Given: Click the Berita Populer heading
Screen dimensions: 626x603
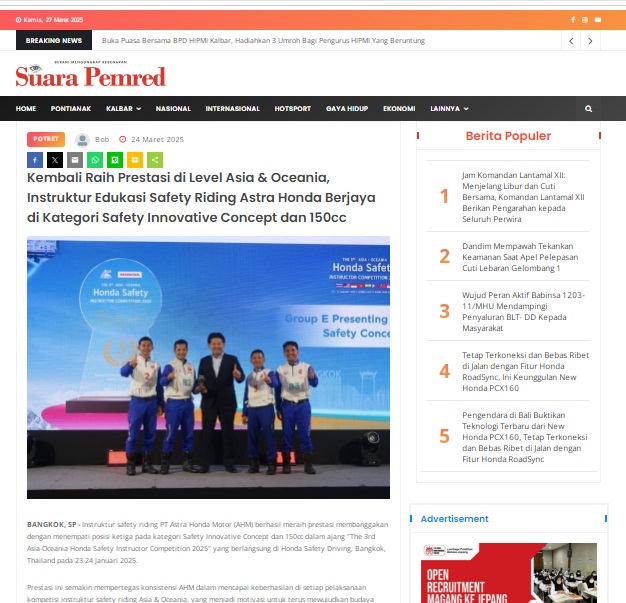Looking at the screenshot, I should (x=508, y=136).
